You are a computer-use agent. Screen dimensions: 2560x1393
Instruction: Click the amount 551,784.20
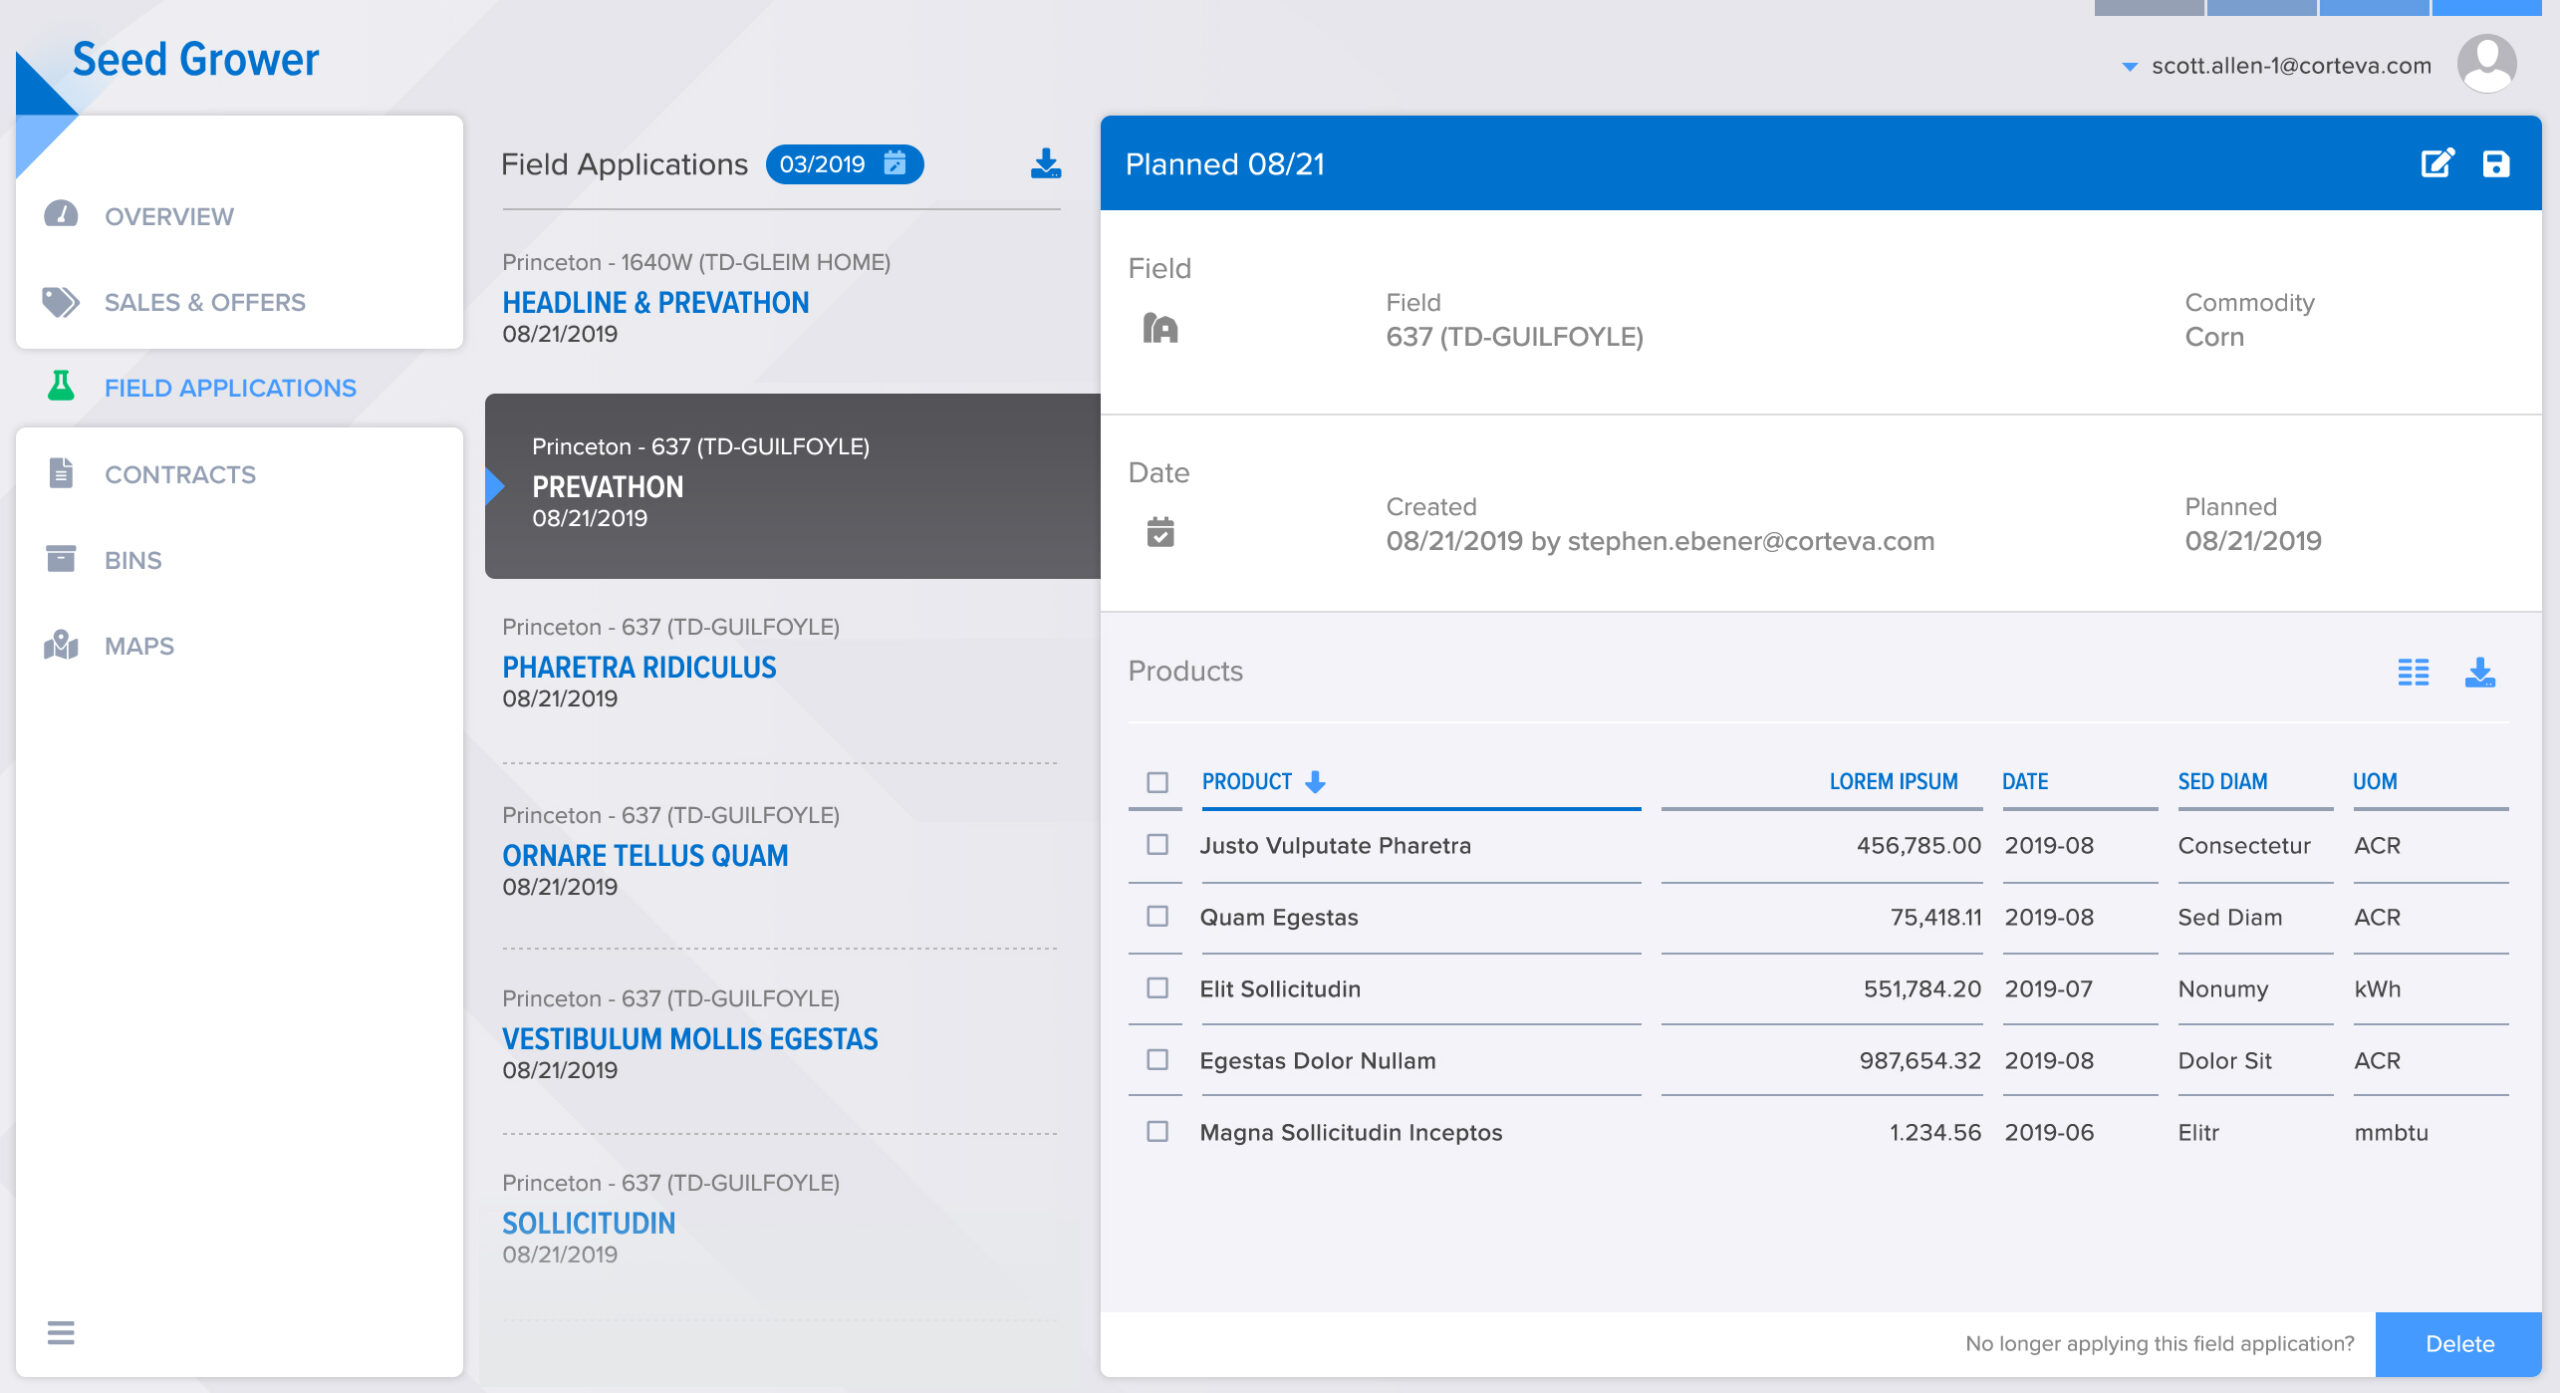(1922, 989)
